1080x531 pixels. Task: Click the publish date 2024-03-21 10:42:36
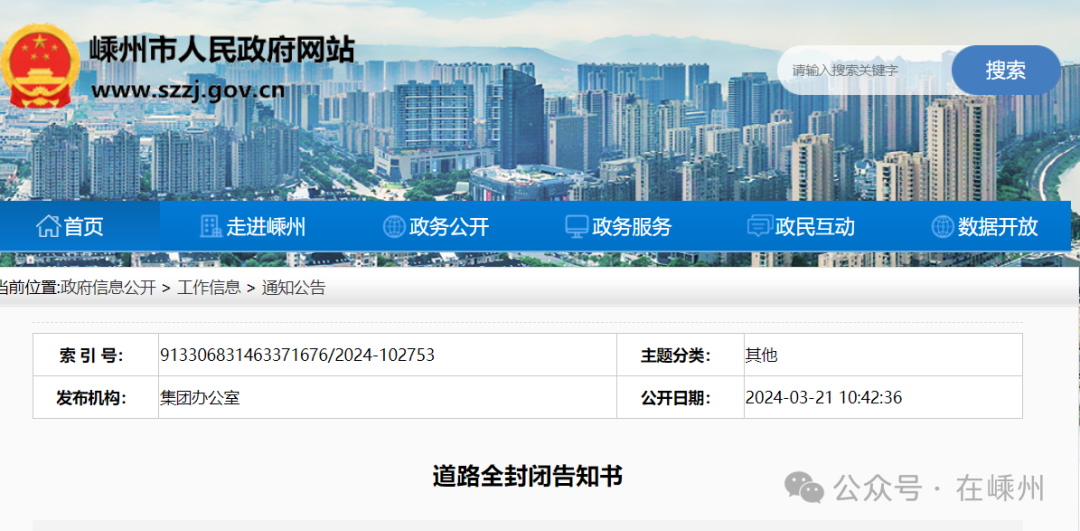coord(823,398)
